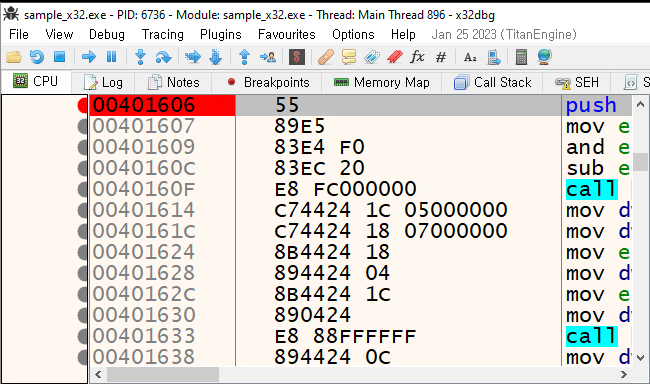This screenshot has width=650, height=384.
Task: Click the bug icon in title bar
Action: point(11,15)
